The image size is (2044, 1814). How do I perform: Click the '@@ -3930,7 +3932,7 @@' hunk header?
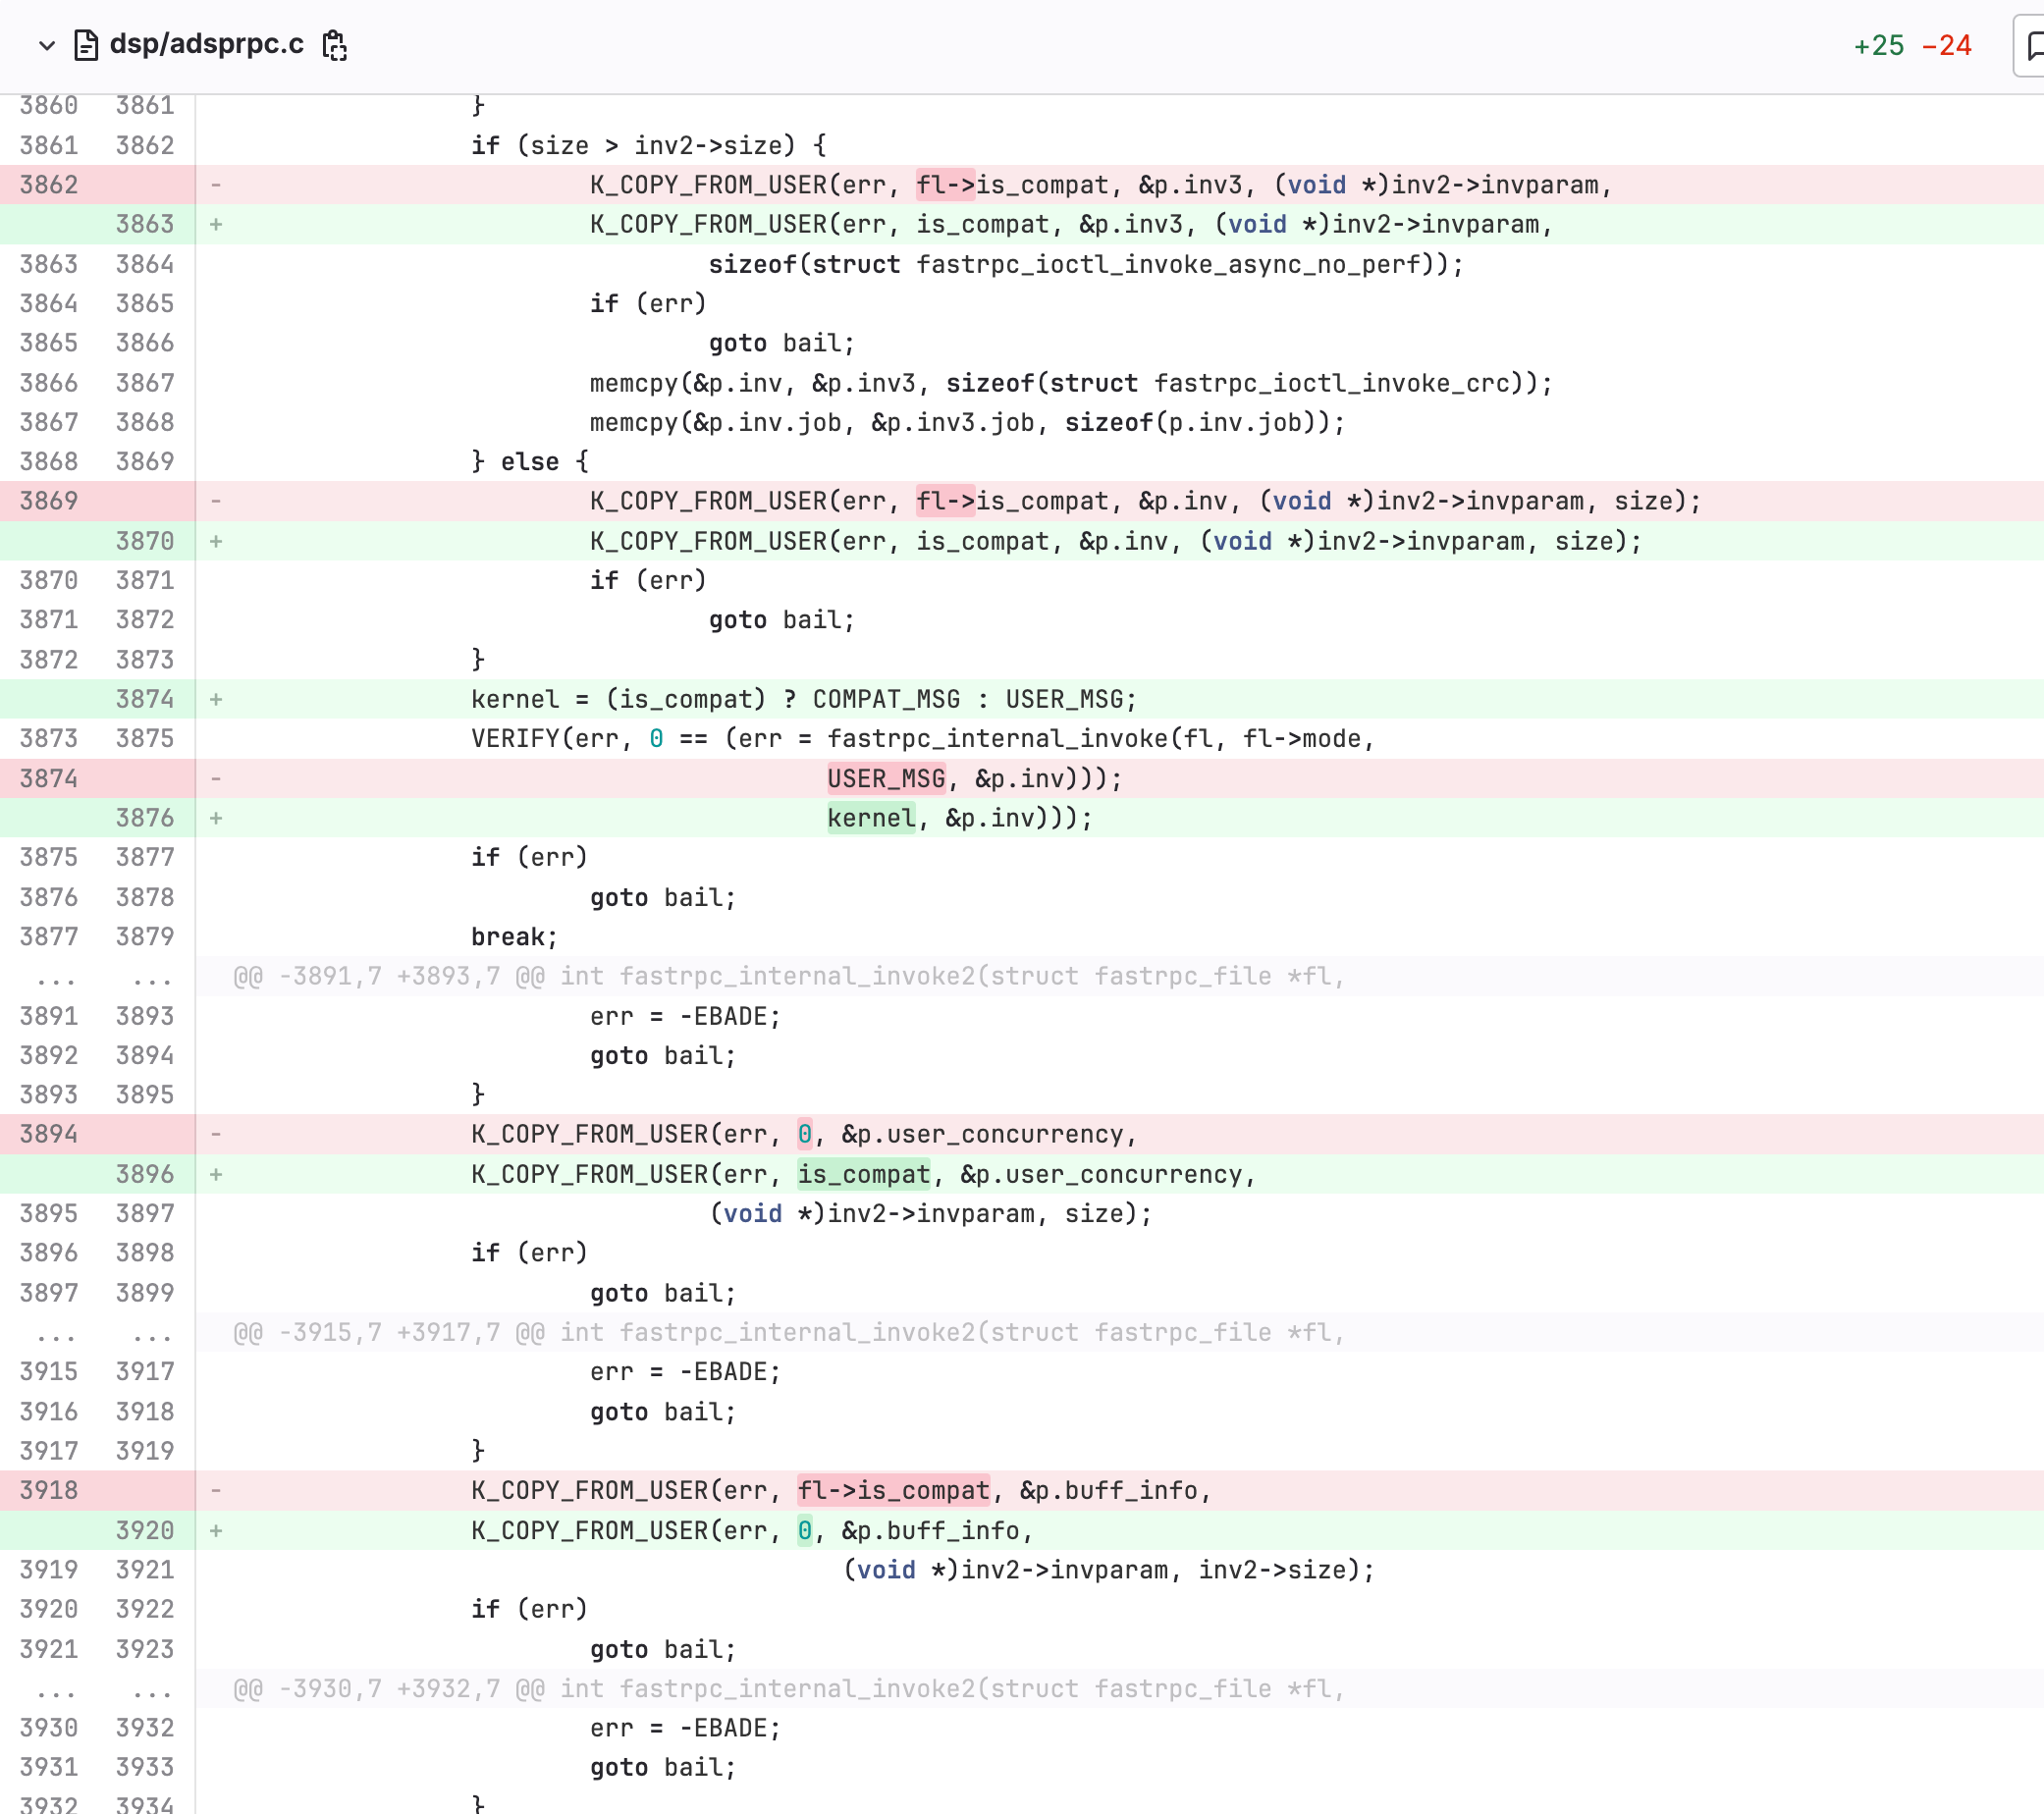point(788,1689)
